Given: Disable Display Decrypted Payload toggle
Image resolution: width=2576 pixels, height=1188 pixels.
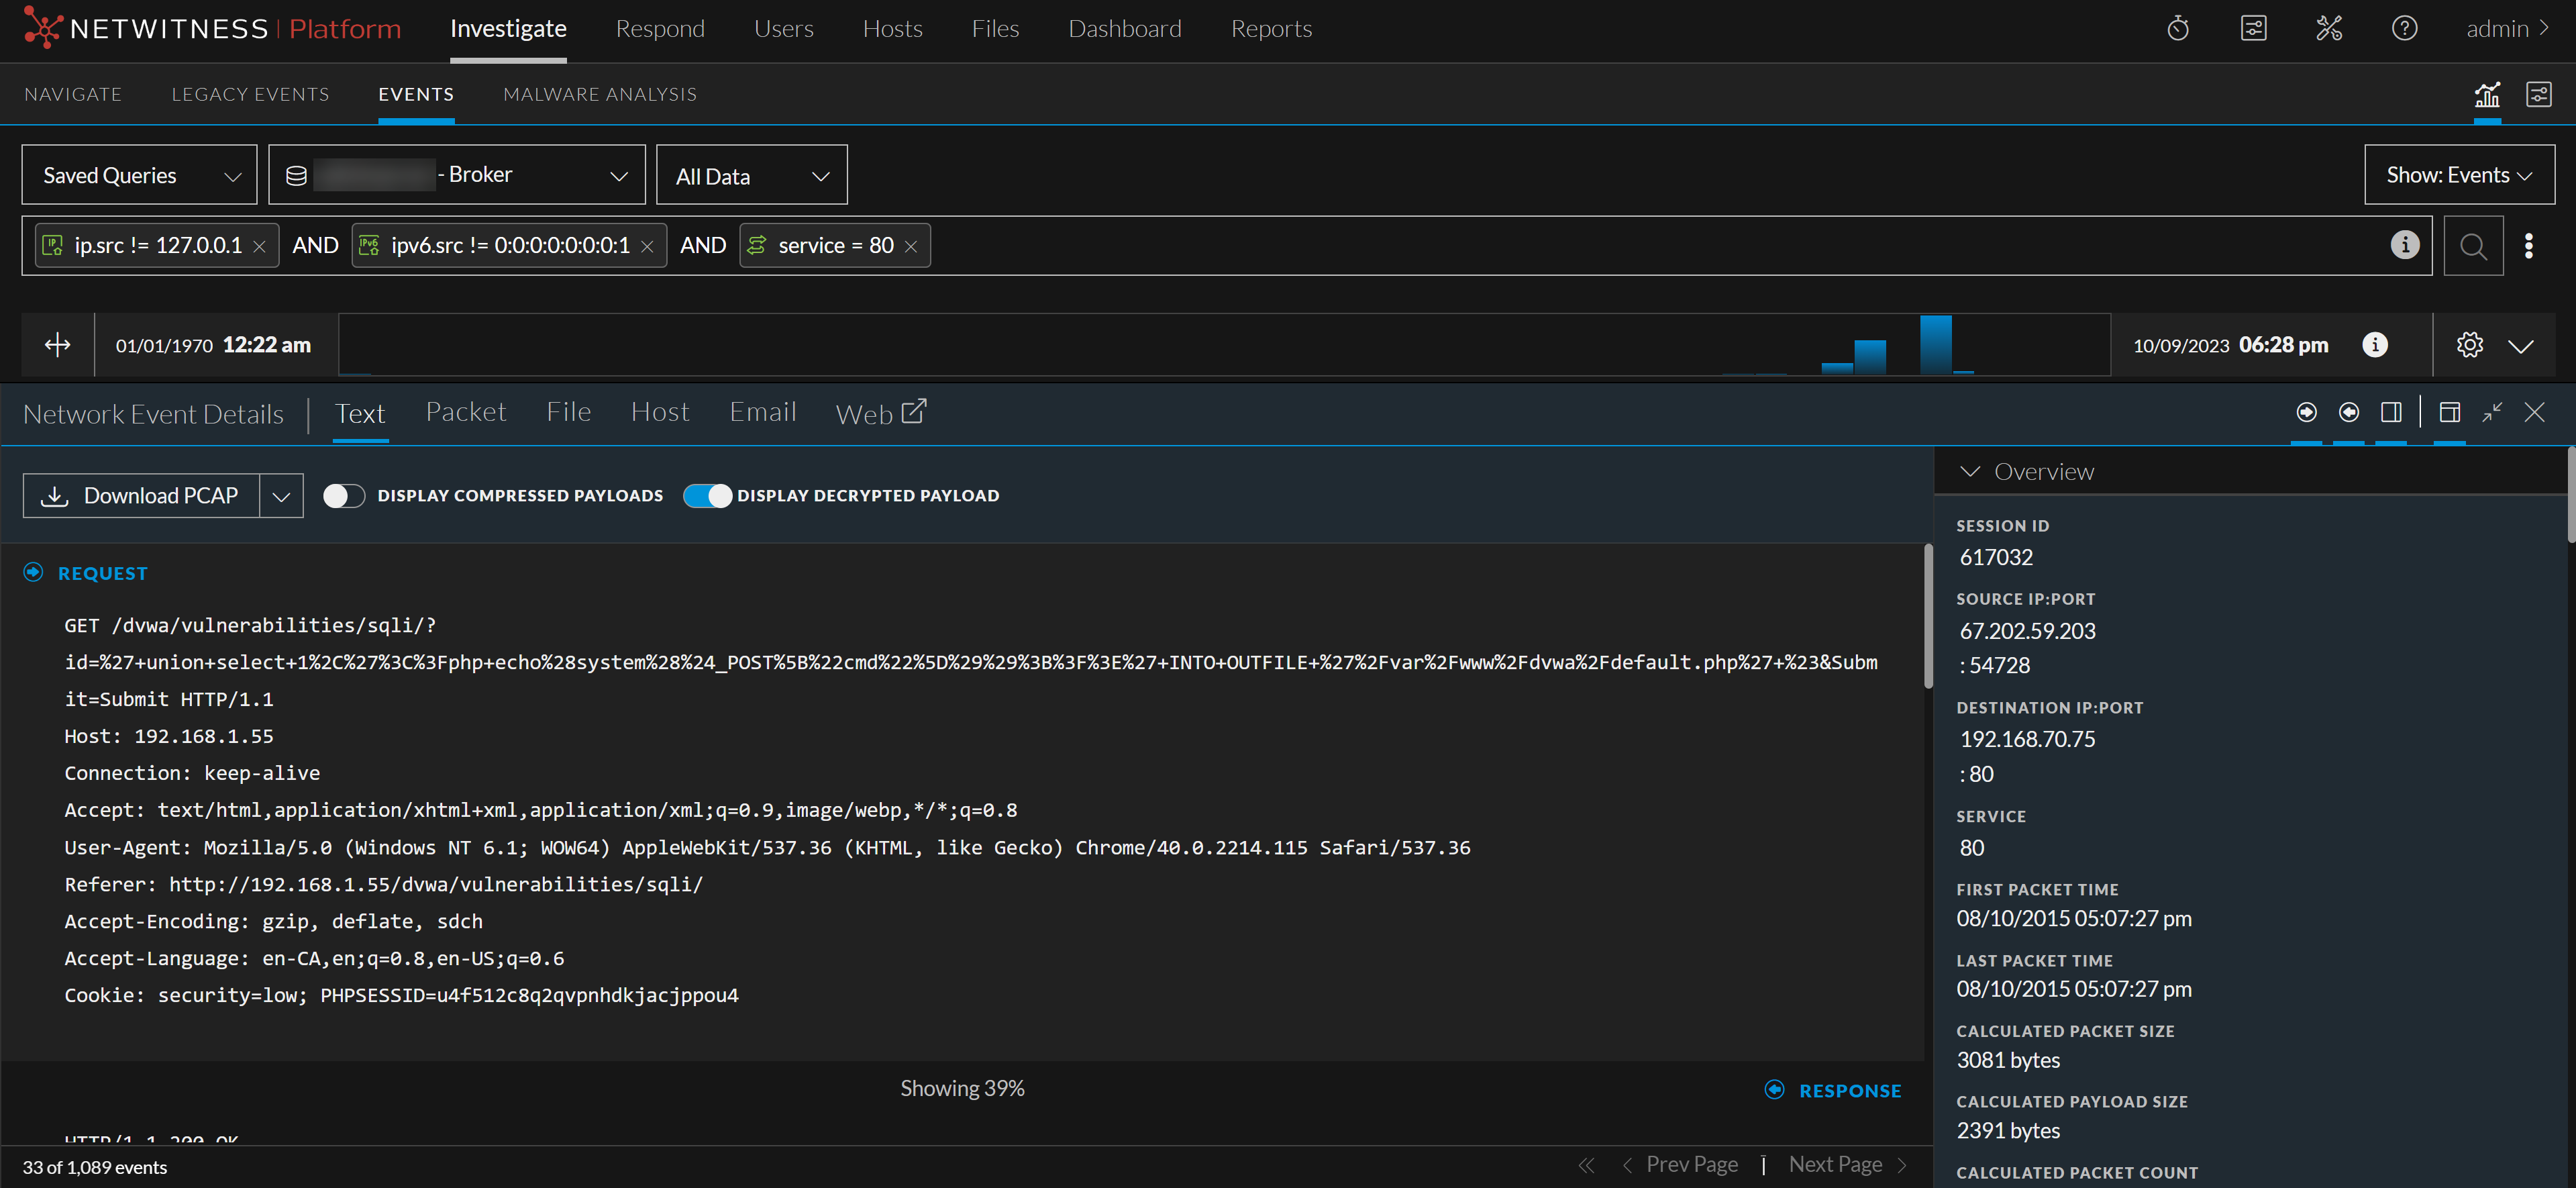Looking at the screenshot, I should pyautogui.click(x=707, y=496).
